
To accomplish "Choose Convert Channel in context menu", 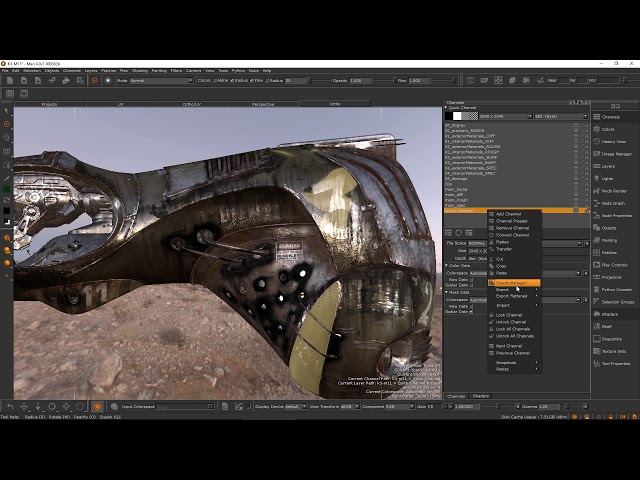I will click(514, 235).
